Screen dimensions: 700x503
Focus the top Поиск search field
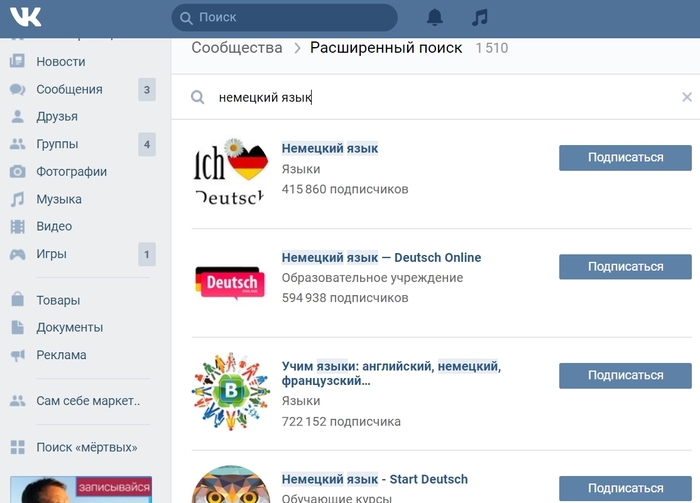coord(284,17)
